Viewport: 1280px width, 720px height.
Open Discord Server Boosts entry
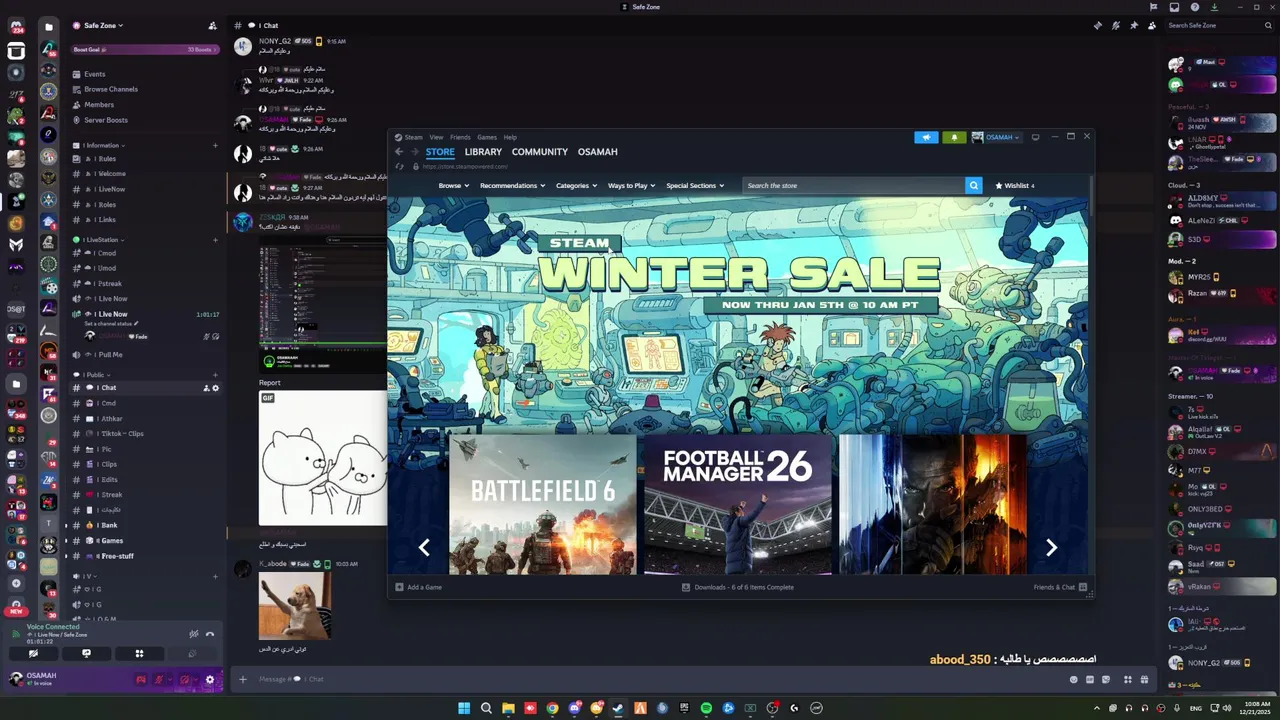point(105,120)
